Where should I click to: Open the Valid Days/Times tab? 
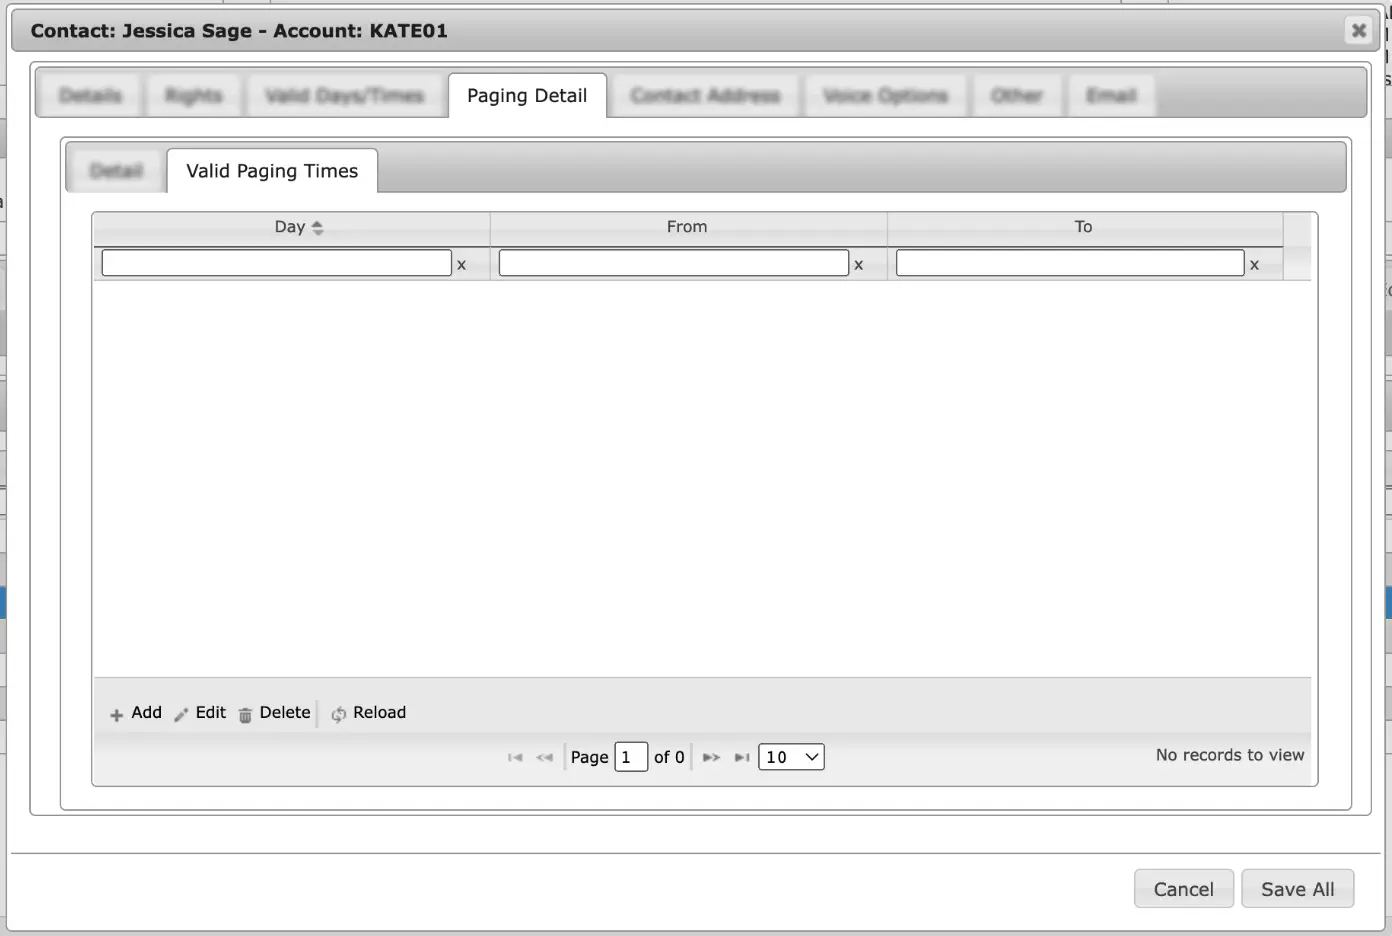click(344, 96)
